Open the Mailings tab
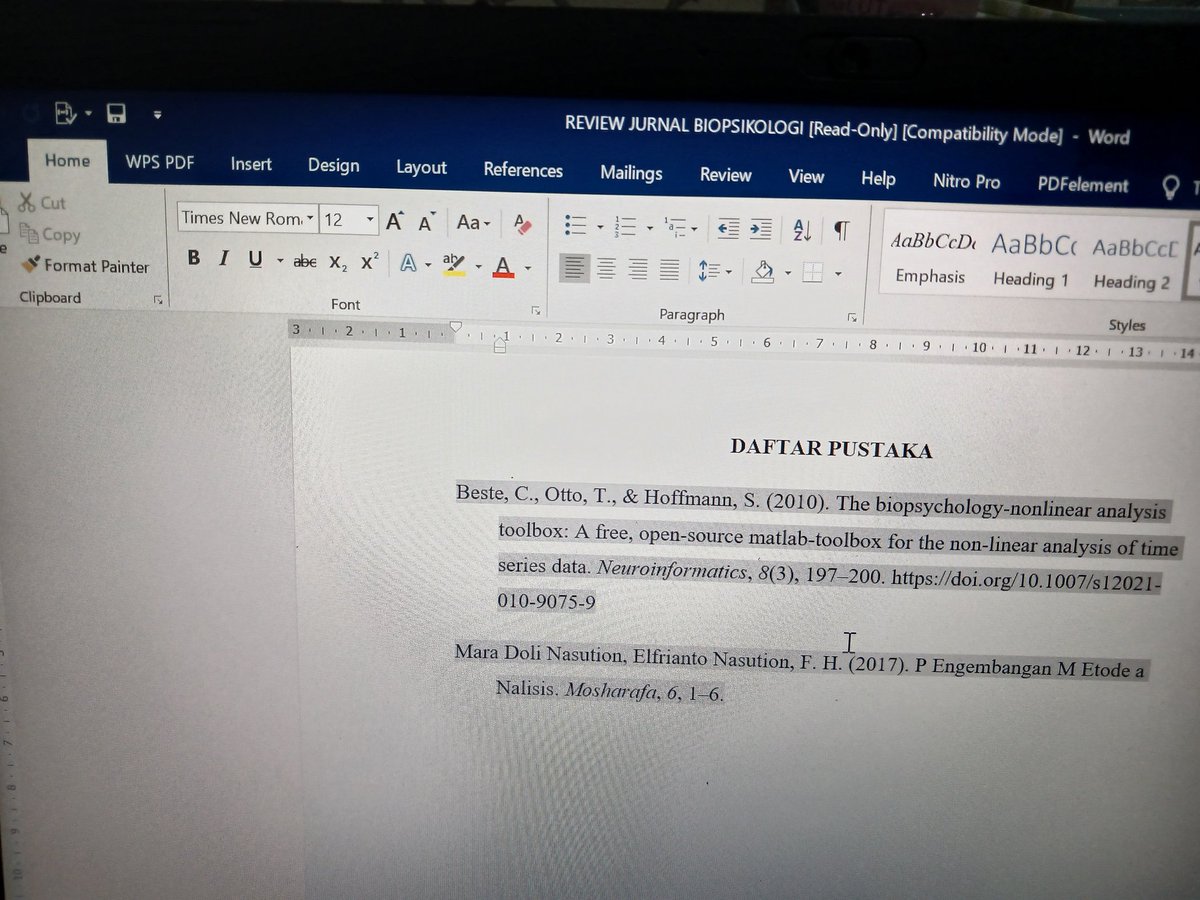 tap(631, 173)
